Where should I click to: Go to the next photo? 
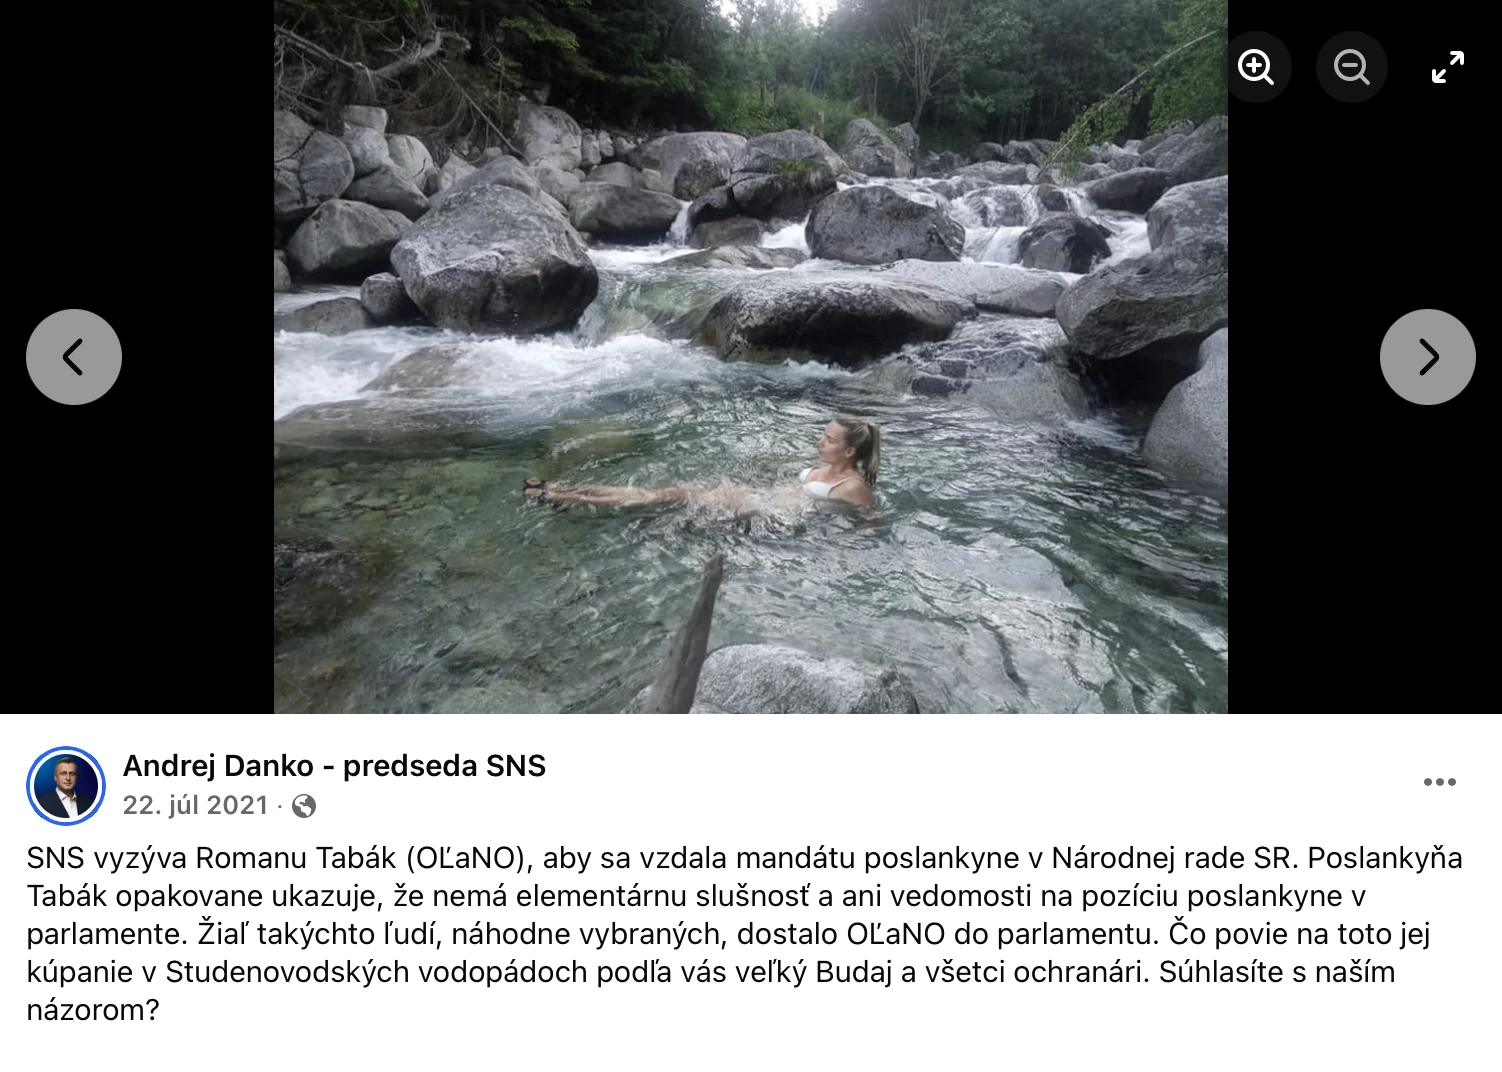tap(1427, 357)
